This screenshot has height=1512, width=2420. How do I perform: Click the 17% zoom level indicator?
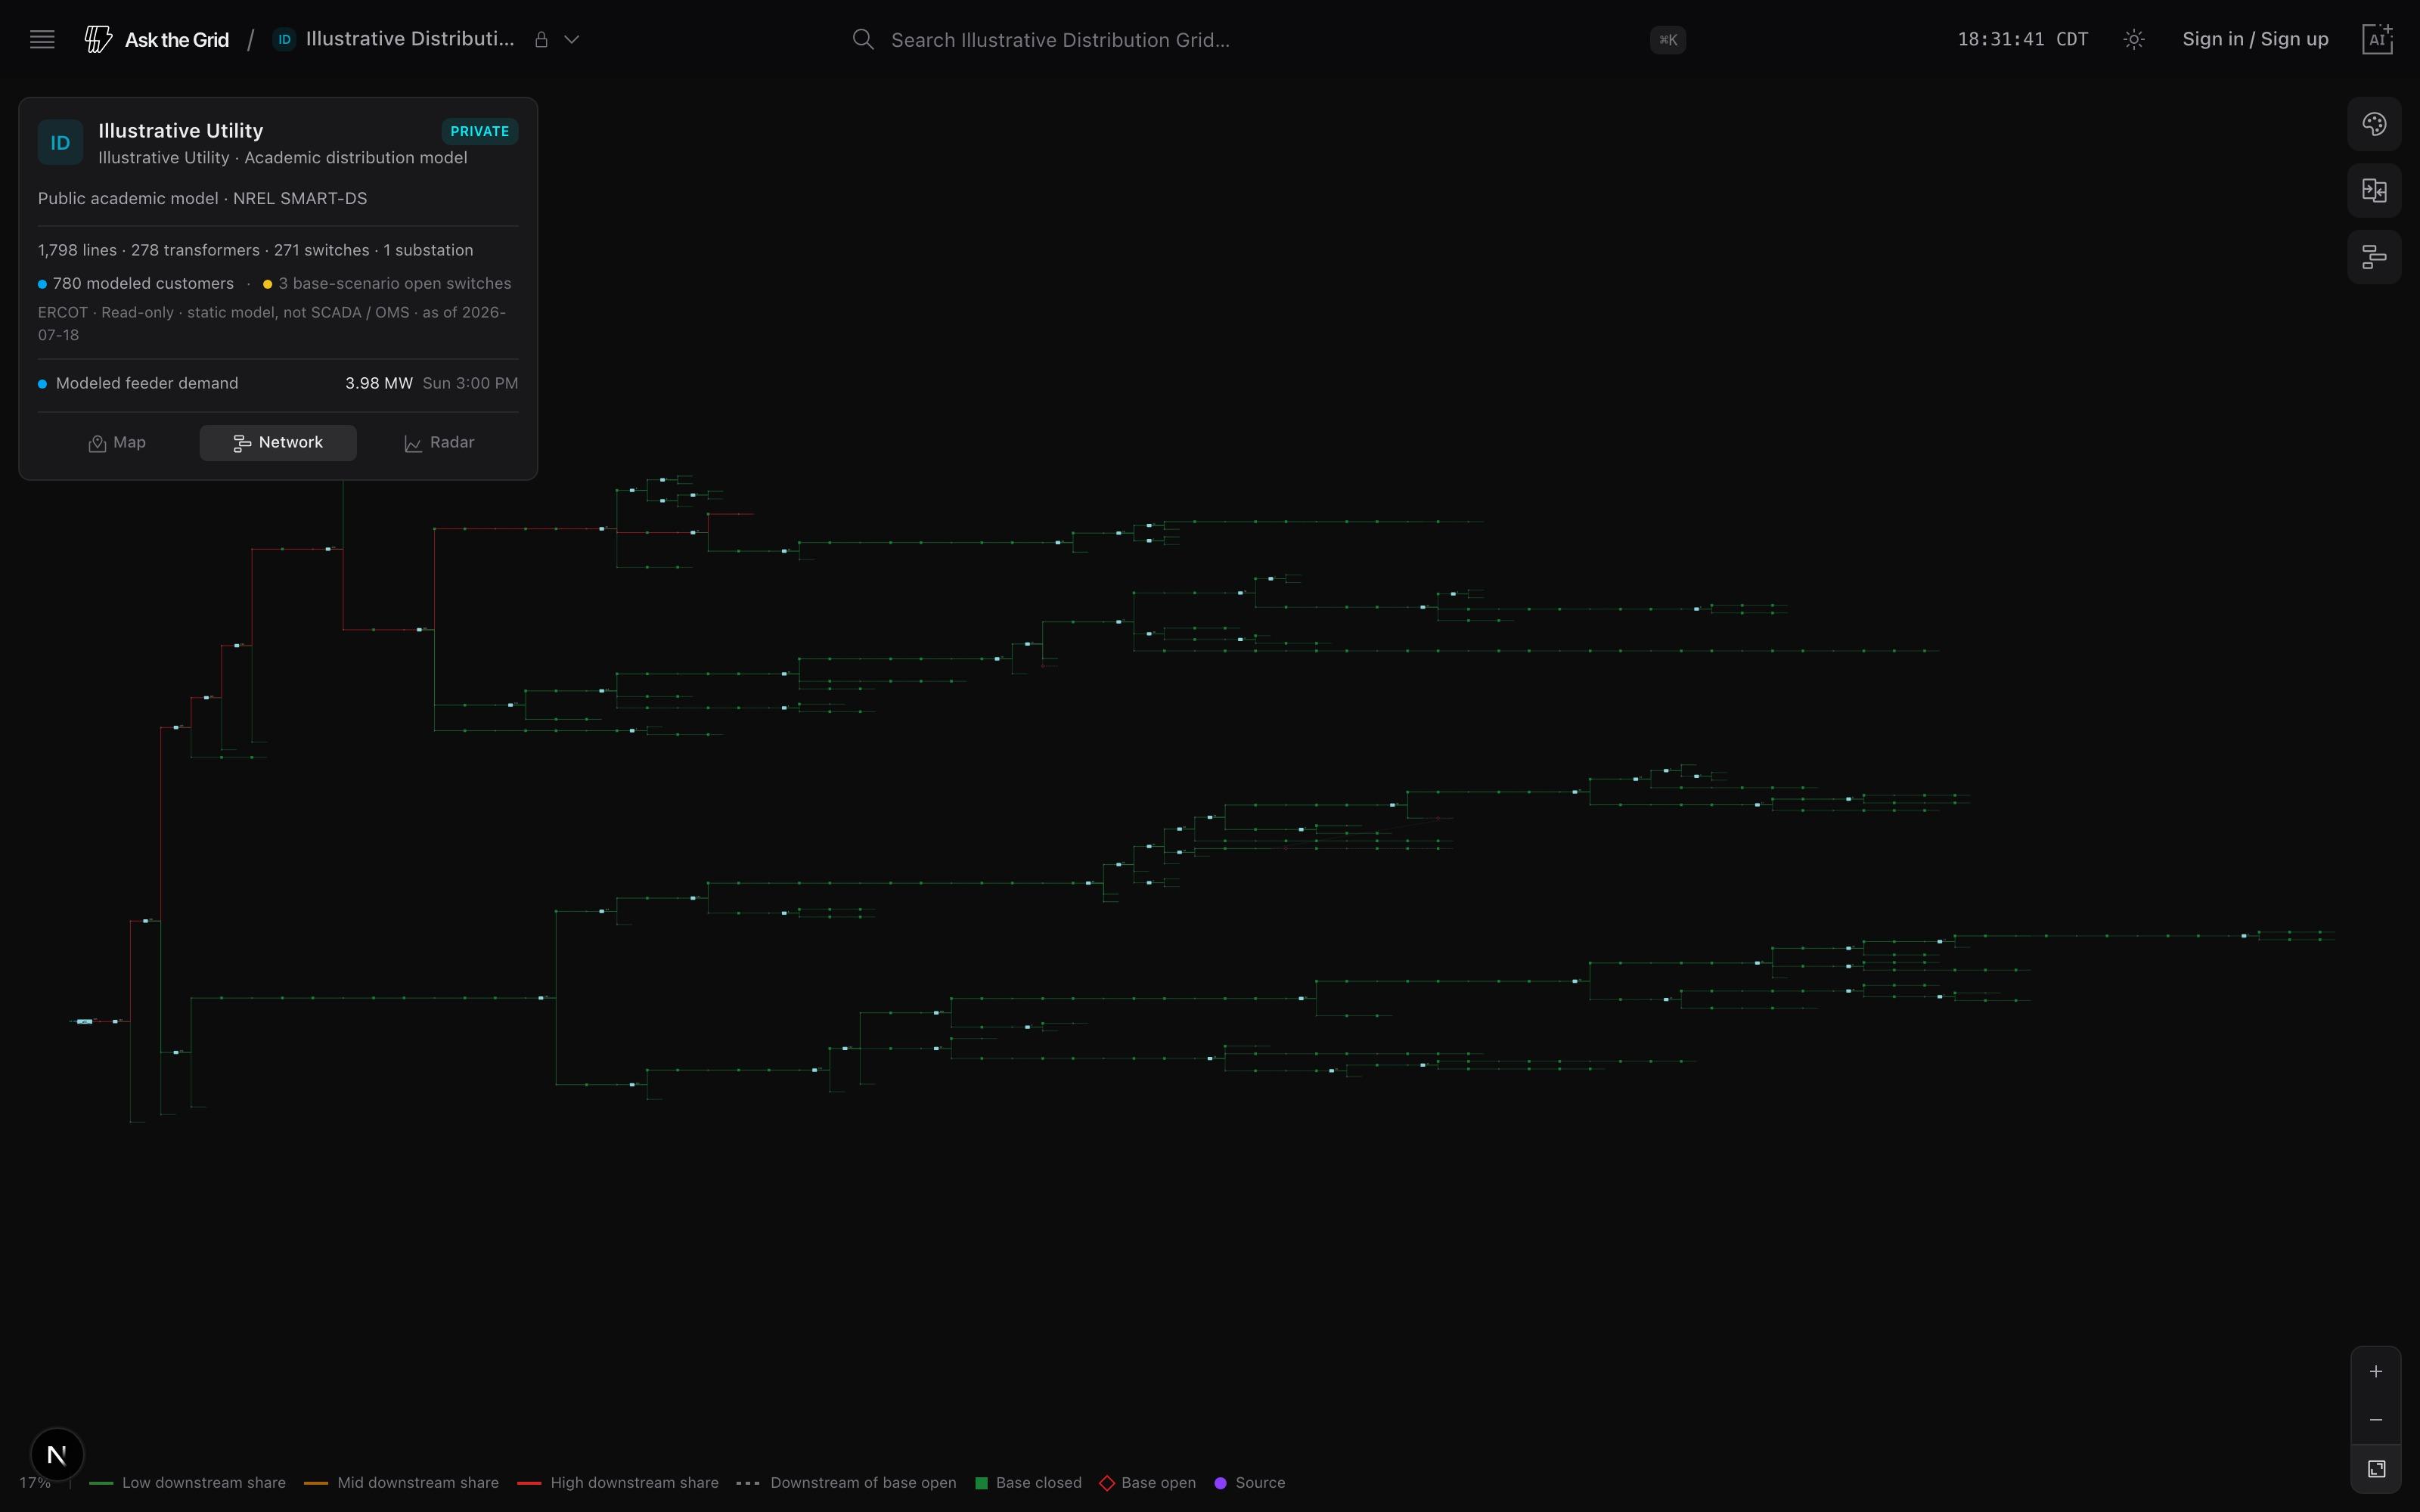coord(35,1483)
